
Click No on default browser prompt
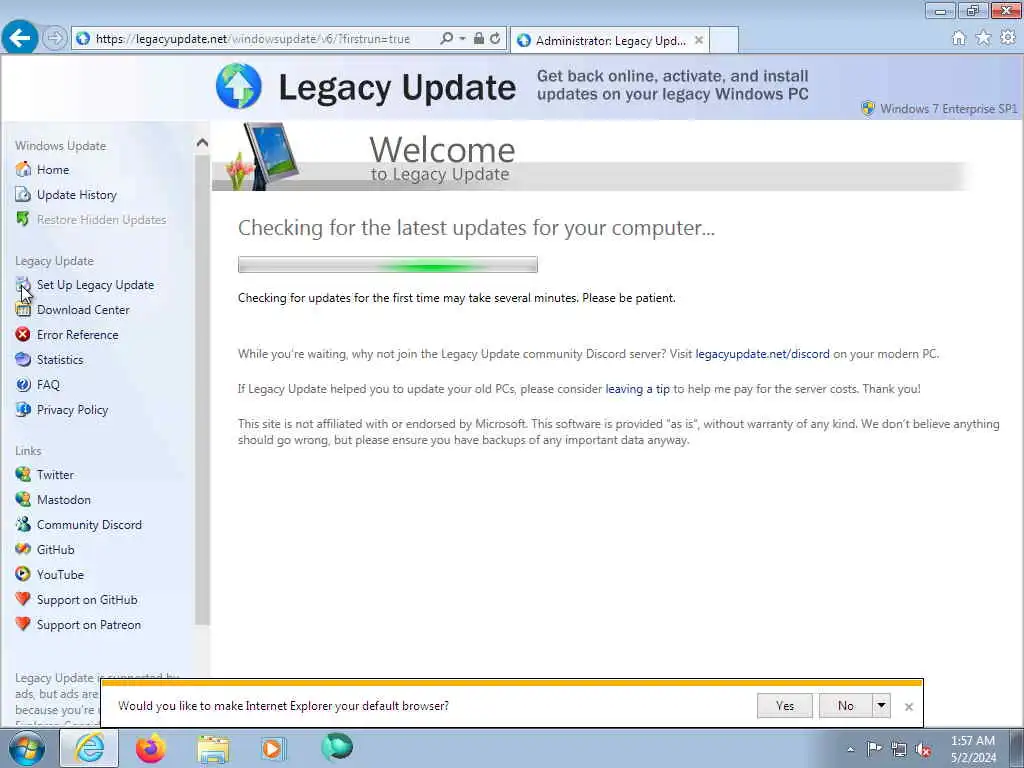(846, 705)
